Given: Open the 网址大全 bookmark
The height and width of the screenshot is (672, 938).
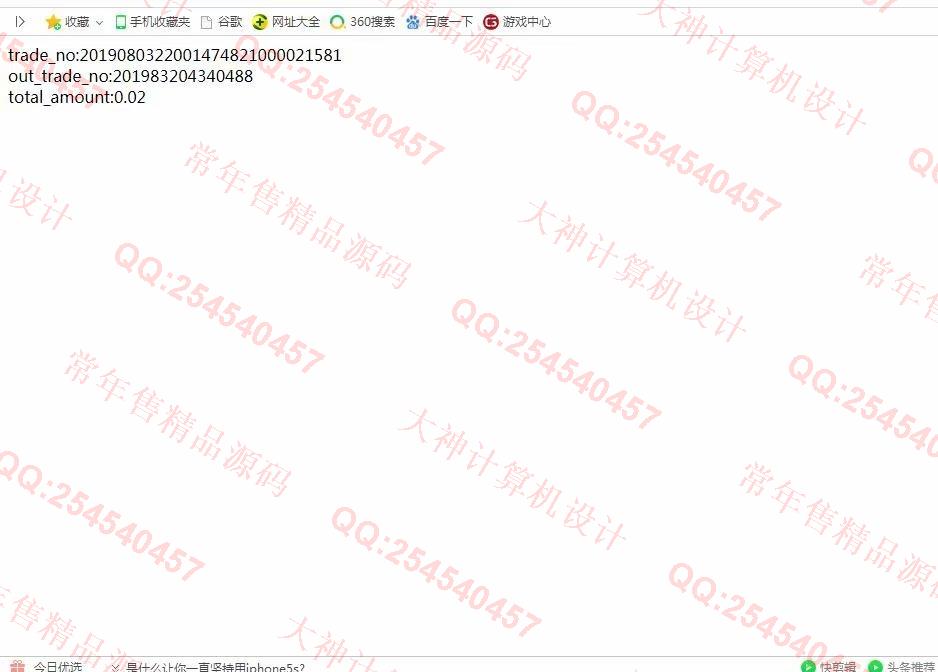Looking at the screenshot, I should point(286,22).
